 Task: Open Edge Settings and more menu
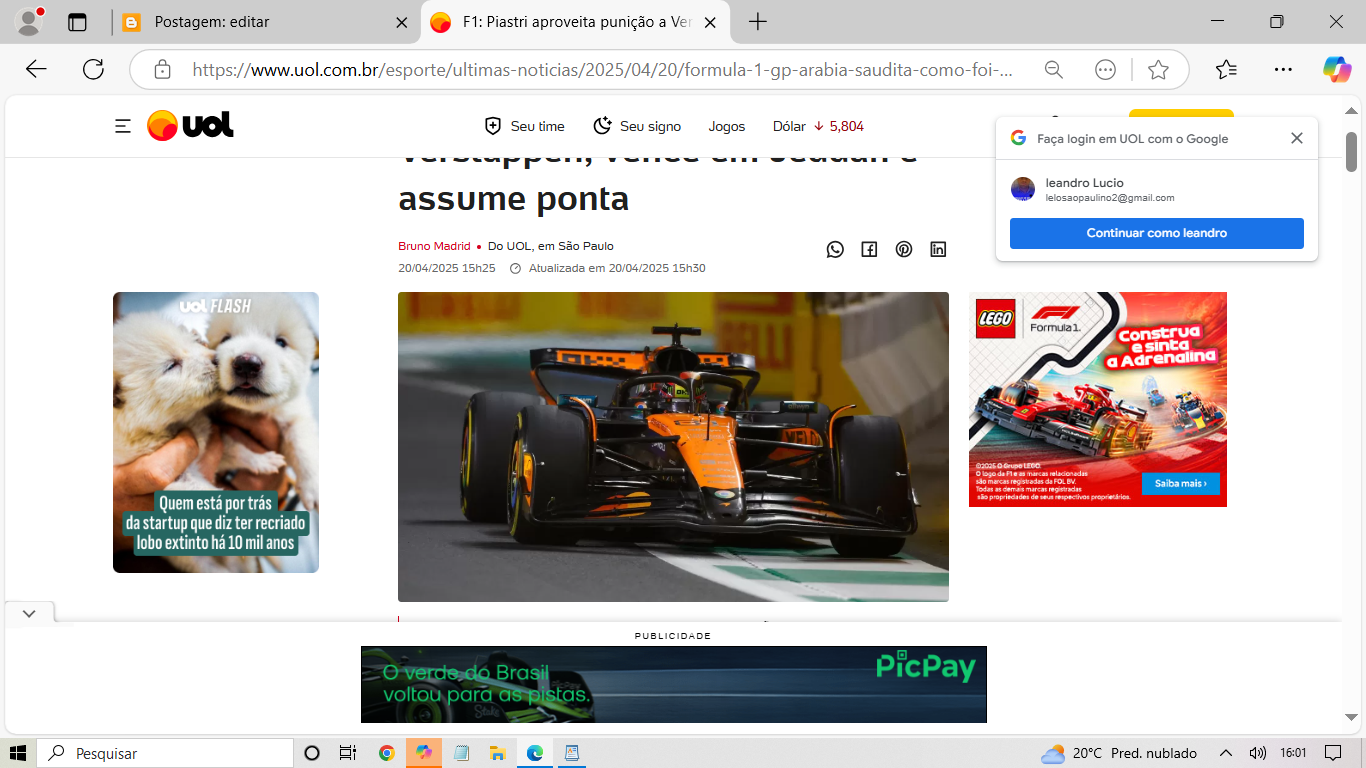click(x=1283, y=69)
